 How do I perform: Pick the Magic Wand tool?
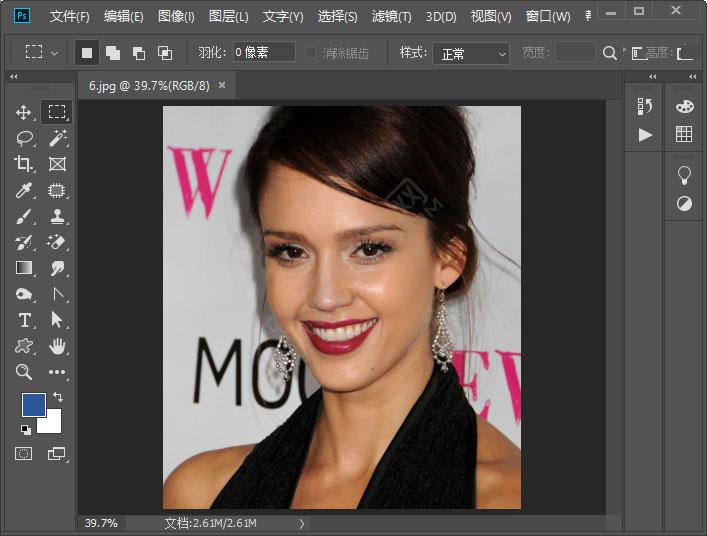(x=57, y=138)
